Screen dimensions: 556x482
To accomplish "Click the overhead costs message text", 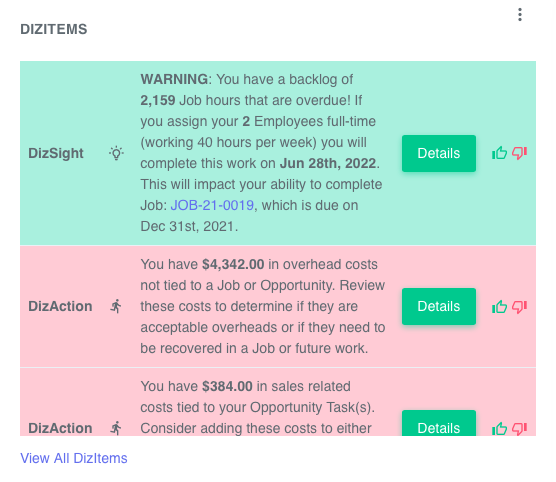I will click(x=263, y=306).
